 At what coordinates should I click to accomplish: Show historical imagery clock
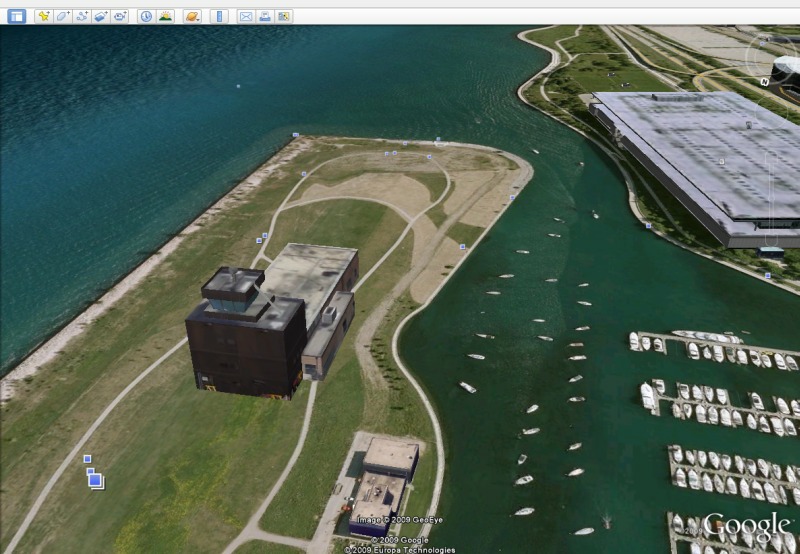pyautogui.click(x=146, y=16)
